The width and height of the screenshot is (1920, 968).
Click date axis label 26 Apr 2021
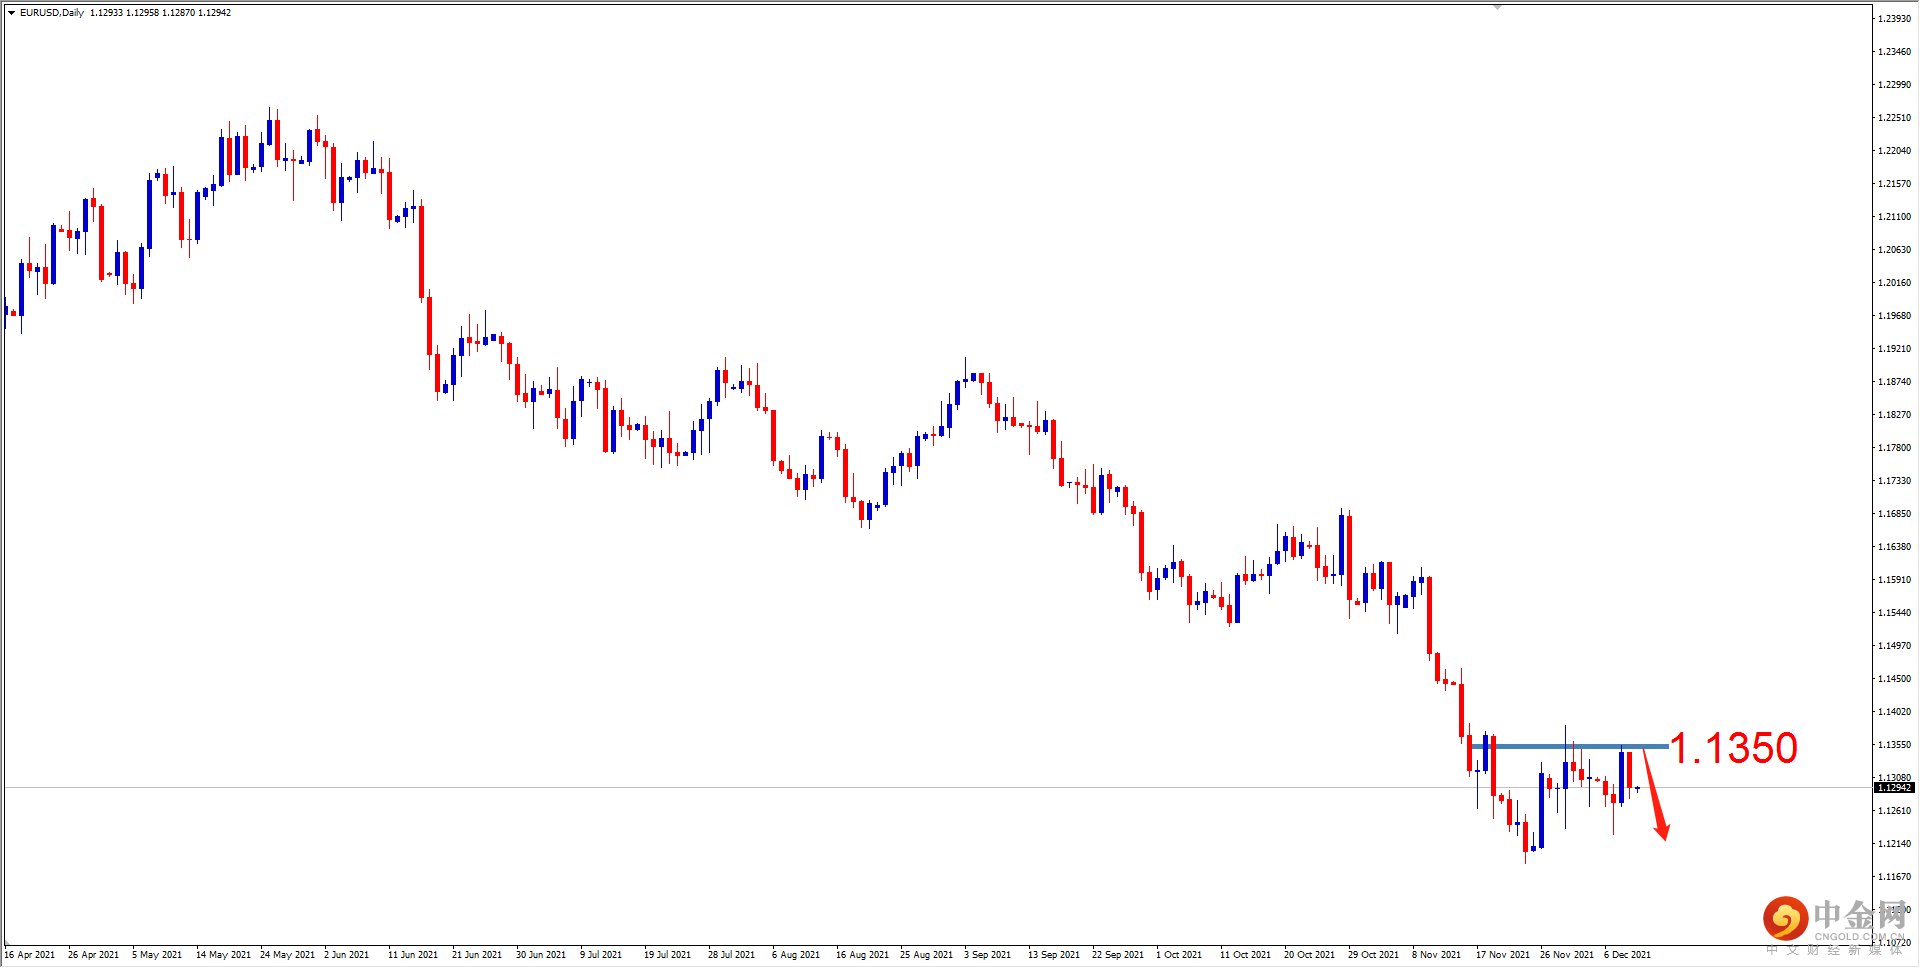[93, 955]
